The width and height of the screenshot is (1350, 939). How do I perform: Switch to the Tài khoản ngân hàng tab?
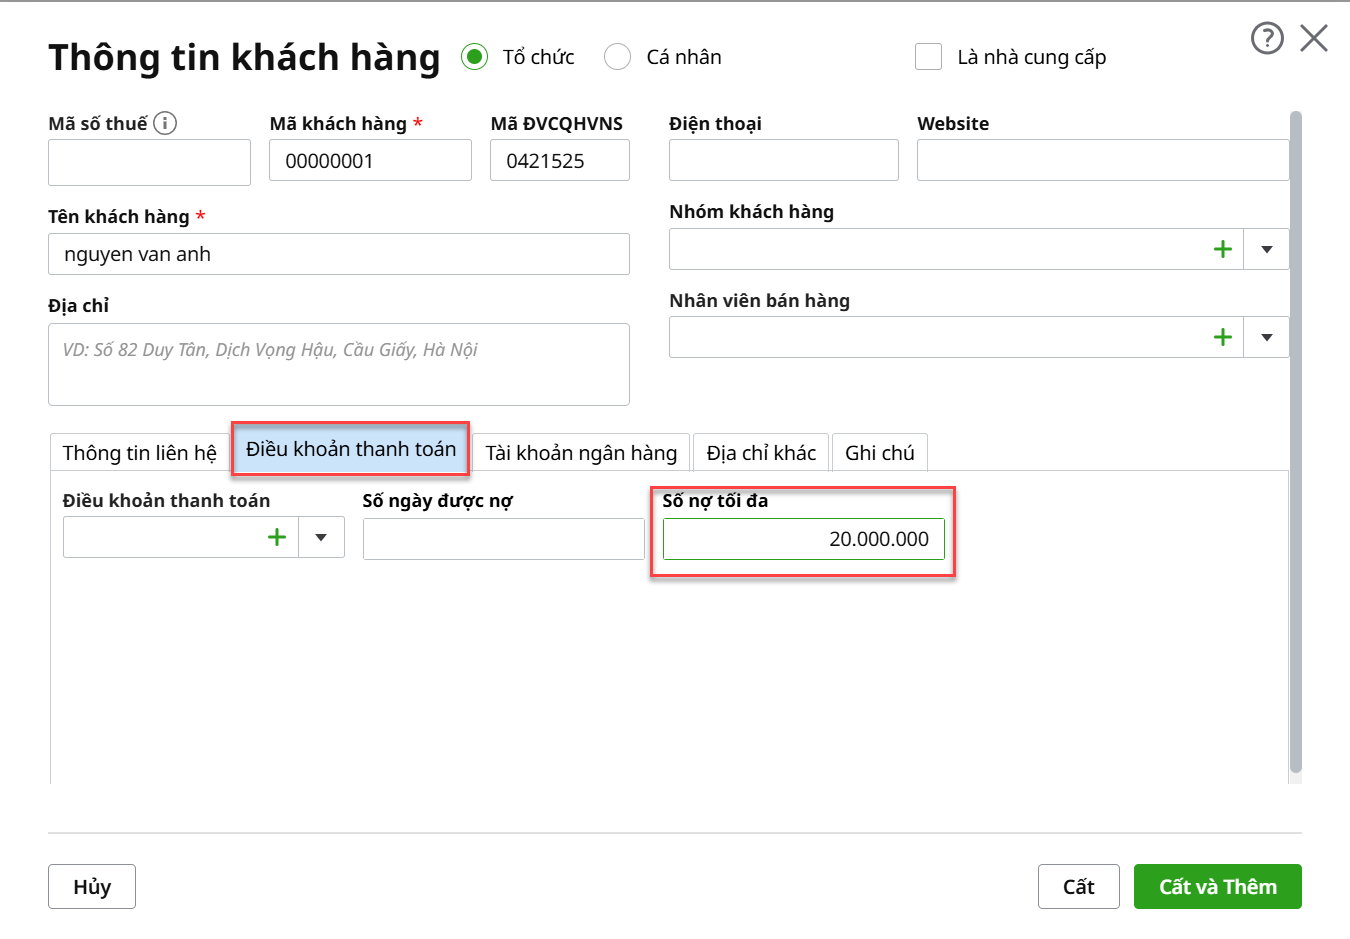coord(581,453)
